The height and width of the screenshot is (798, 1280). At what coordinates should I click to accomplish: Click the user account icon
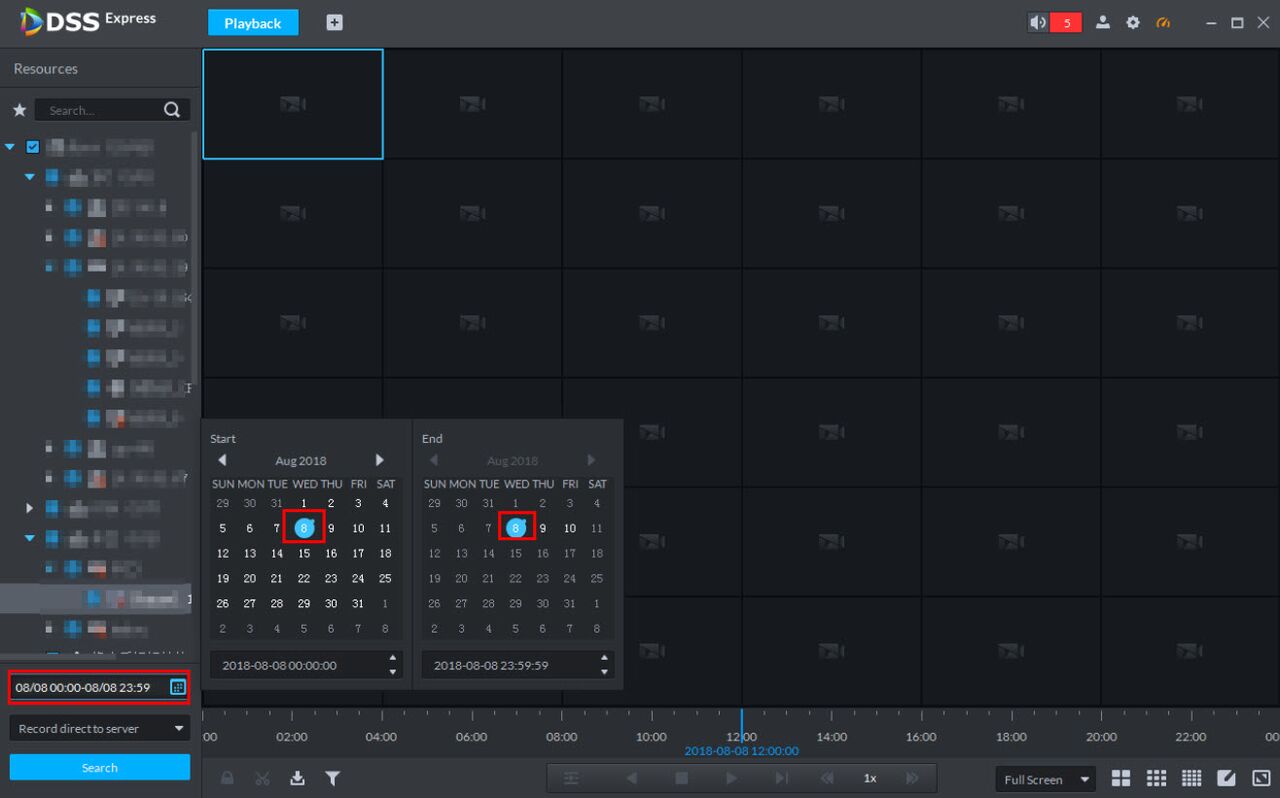coord(1103,22)
